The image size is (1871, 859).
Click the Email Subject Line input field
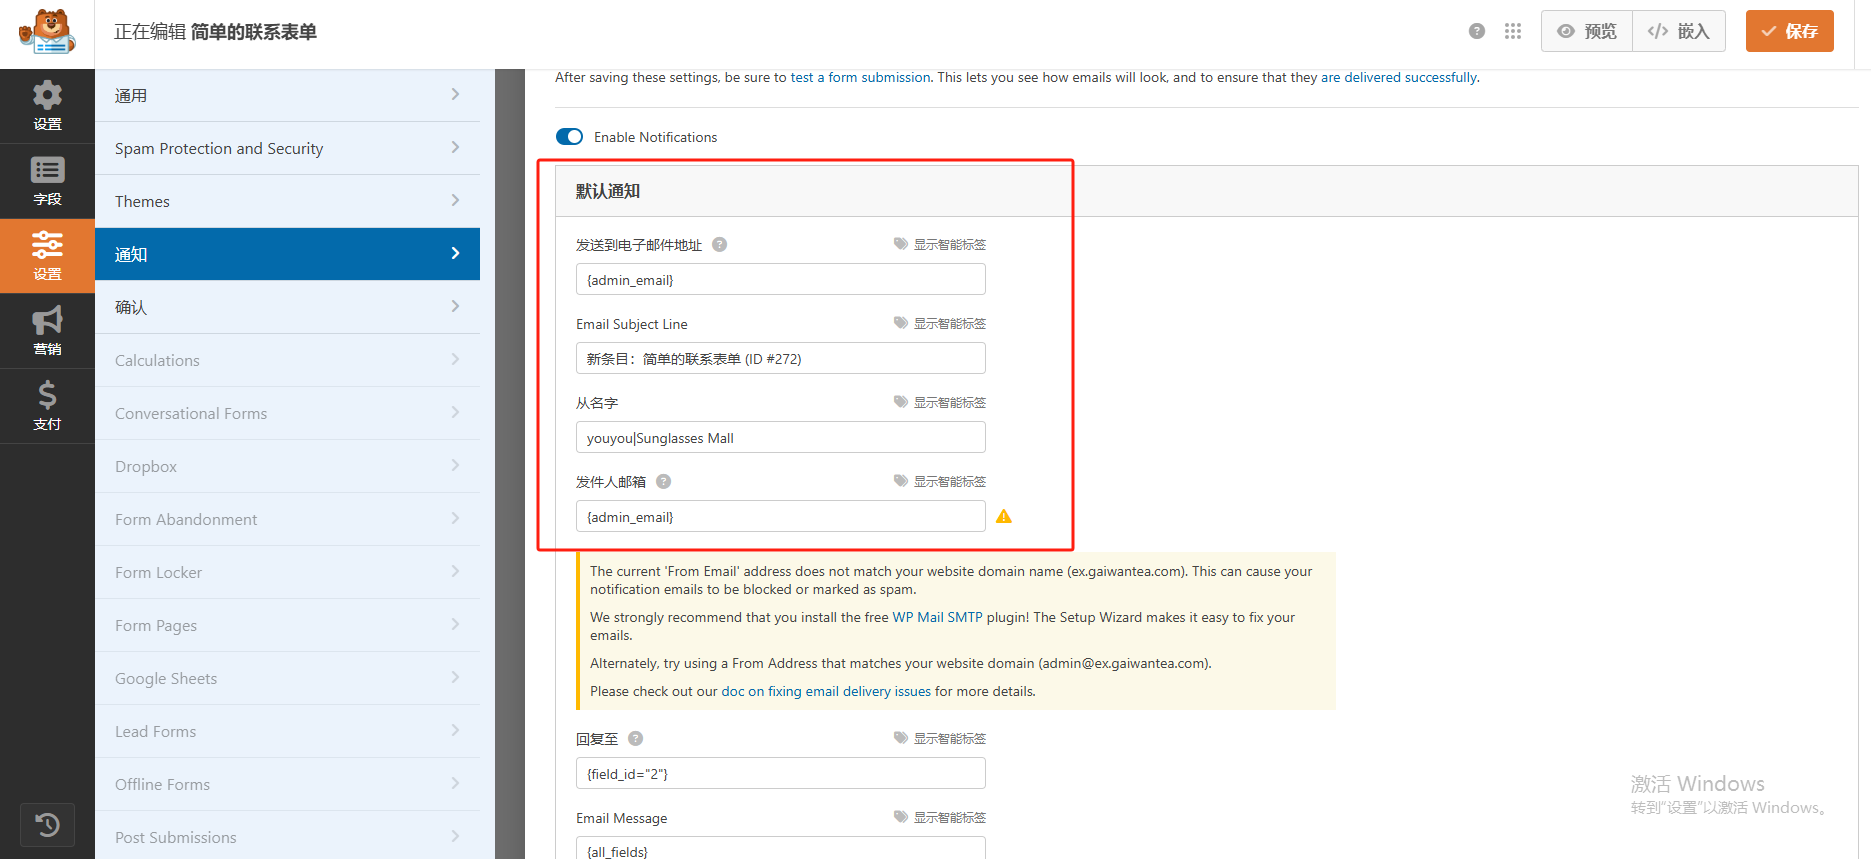[780, 358]
